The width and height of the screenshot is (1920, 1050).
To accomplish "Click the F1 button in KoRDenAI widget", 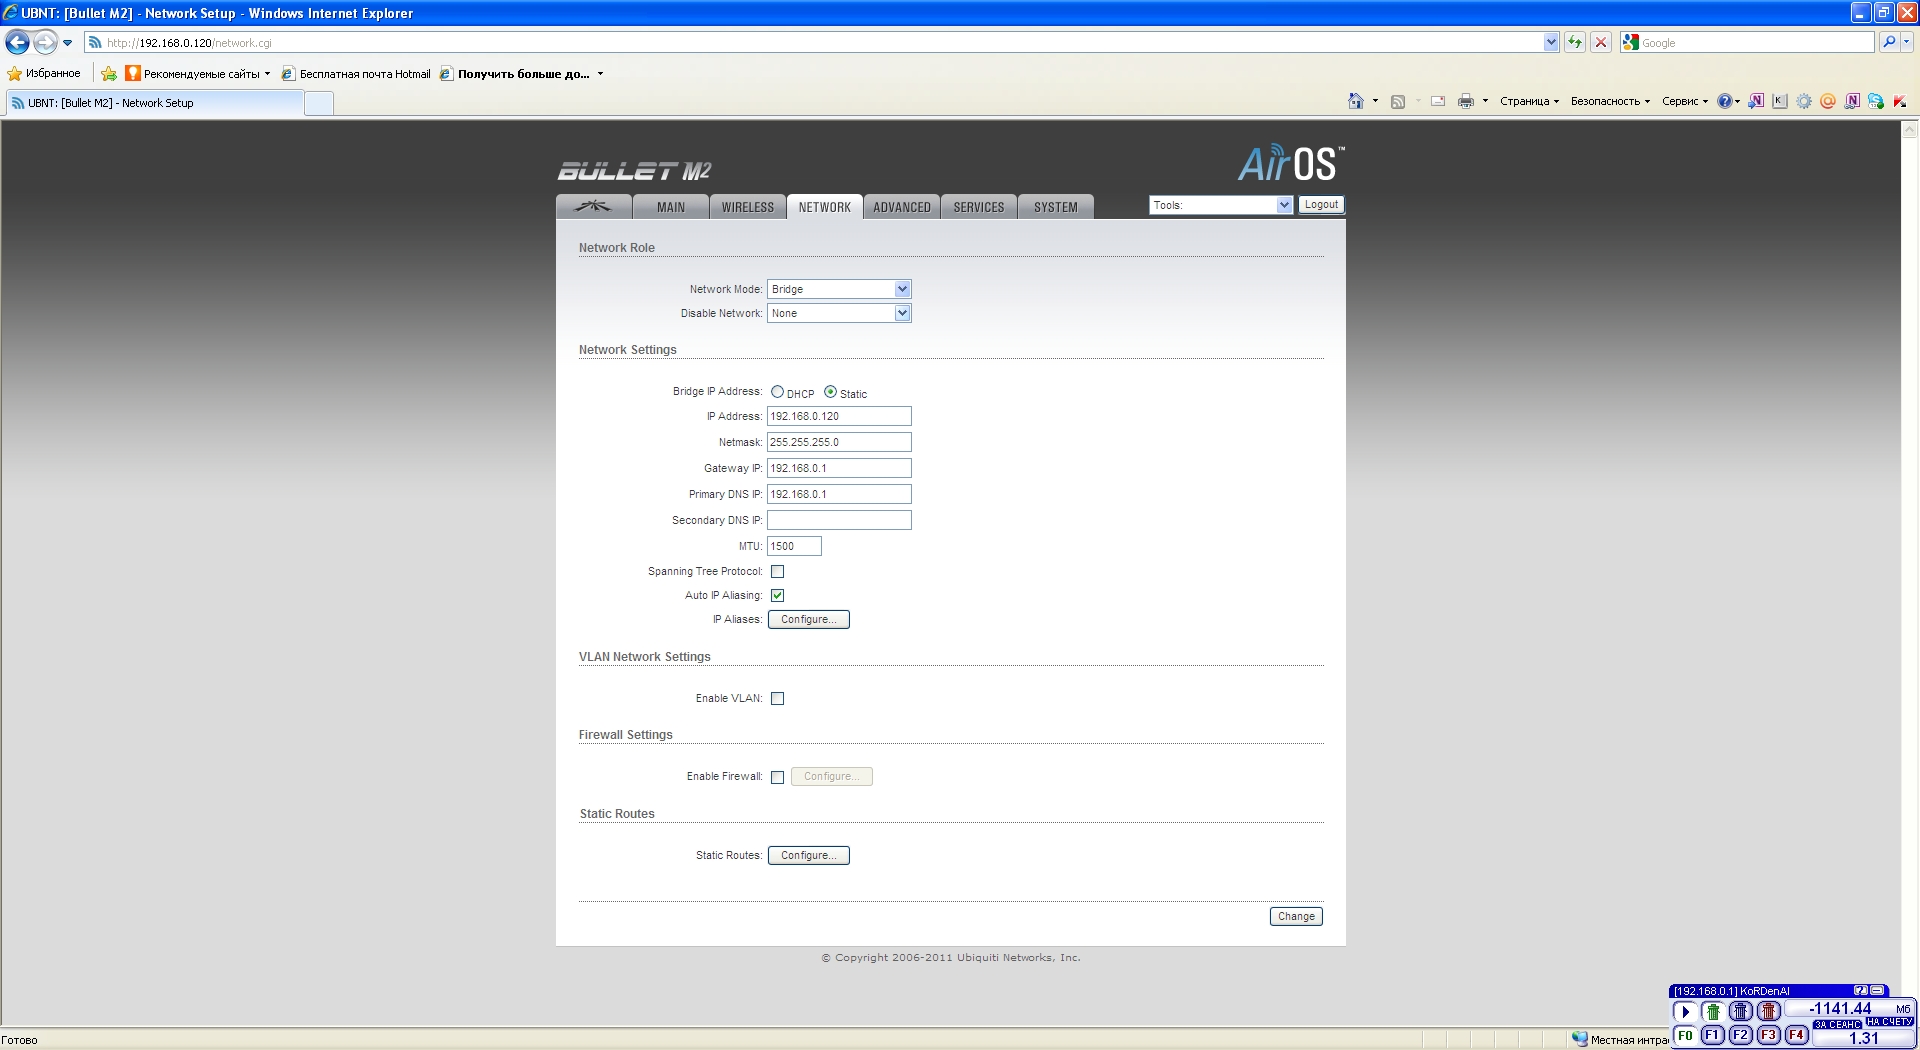I will tap(1713, 1035).
